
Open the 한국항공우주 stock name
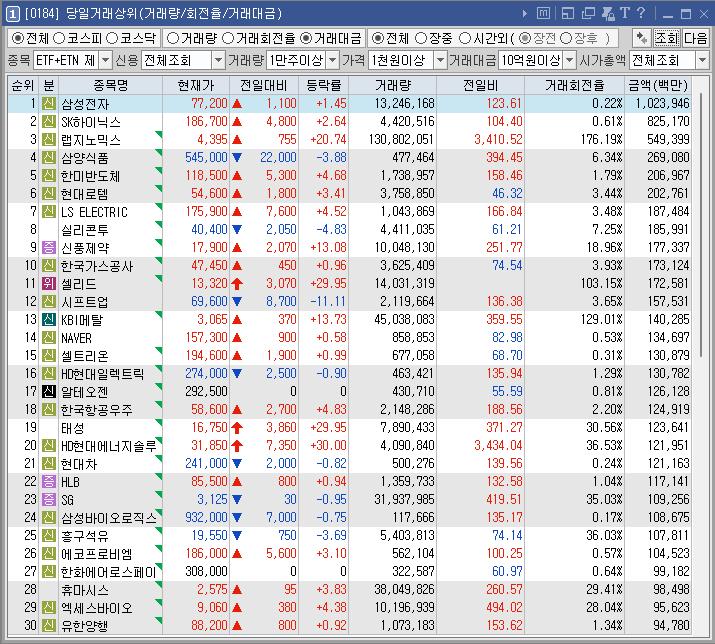pos(97,410)
